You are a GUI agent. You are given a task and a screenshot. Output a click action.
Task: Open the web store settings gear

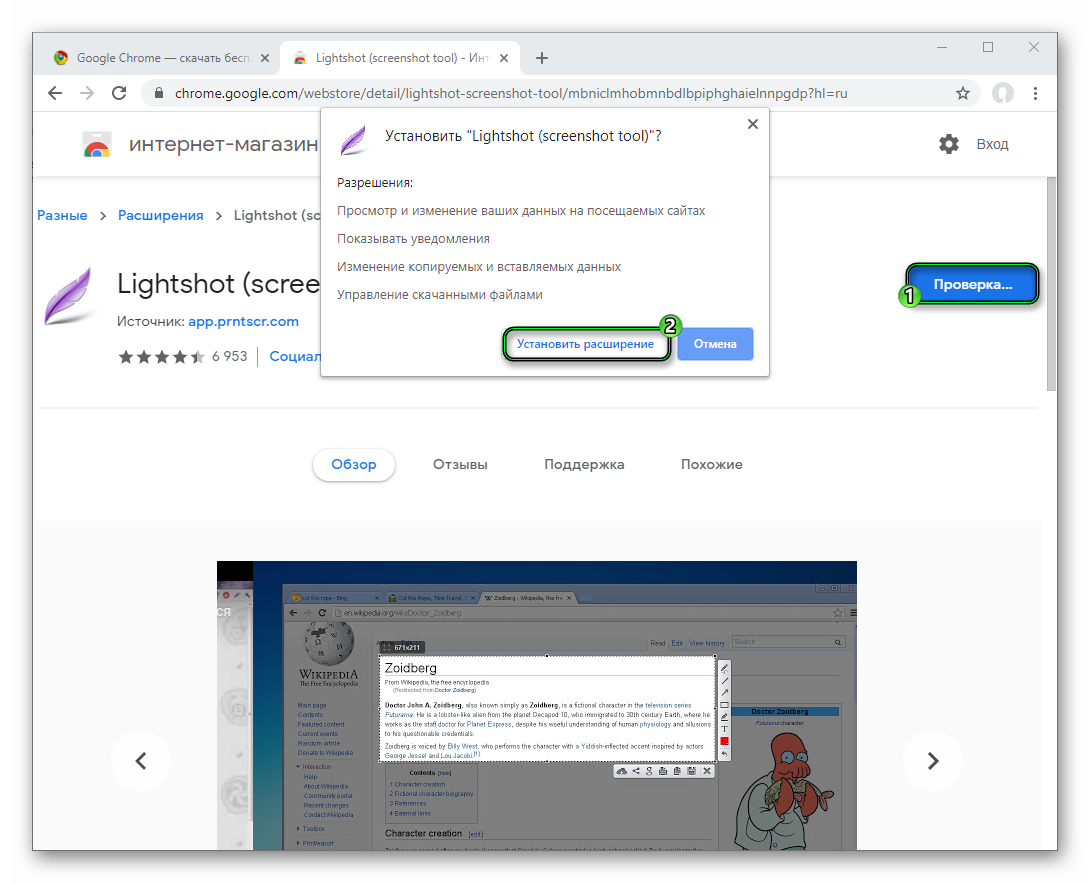click(x=949, y=145)
